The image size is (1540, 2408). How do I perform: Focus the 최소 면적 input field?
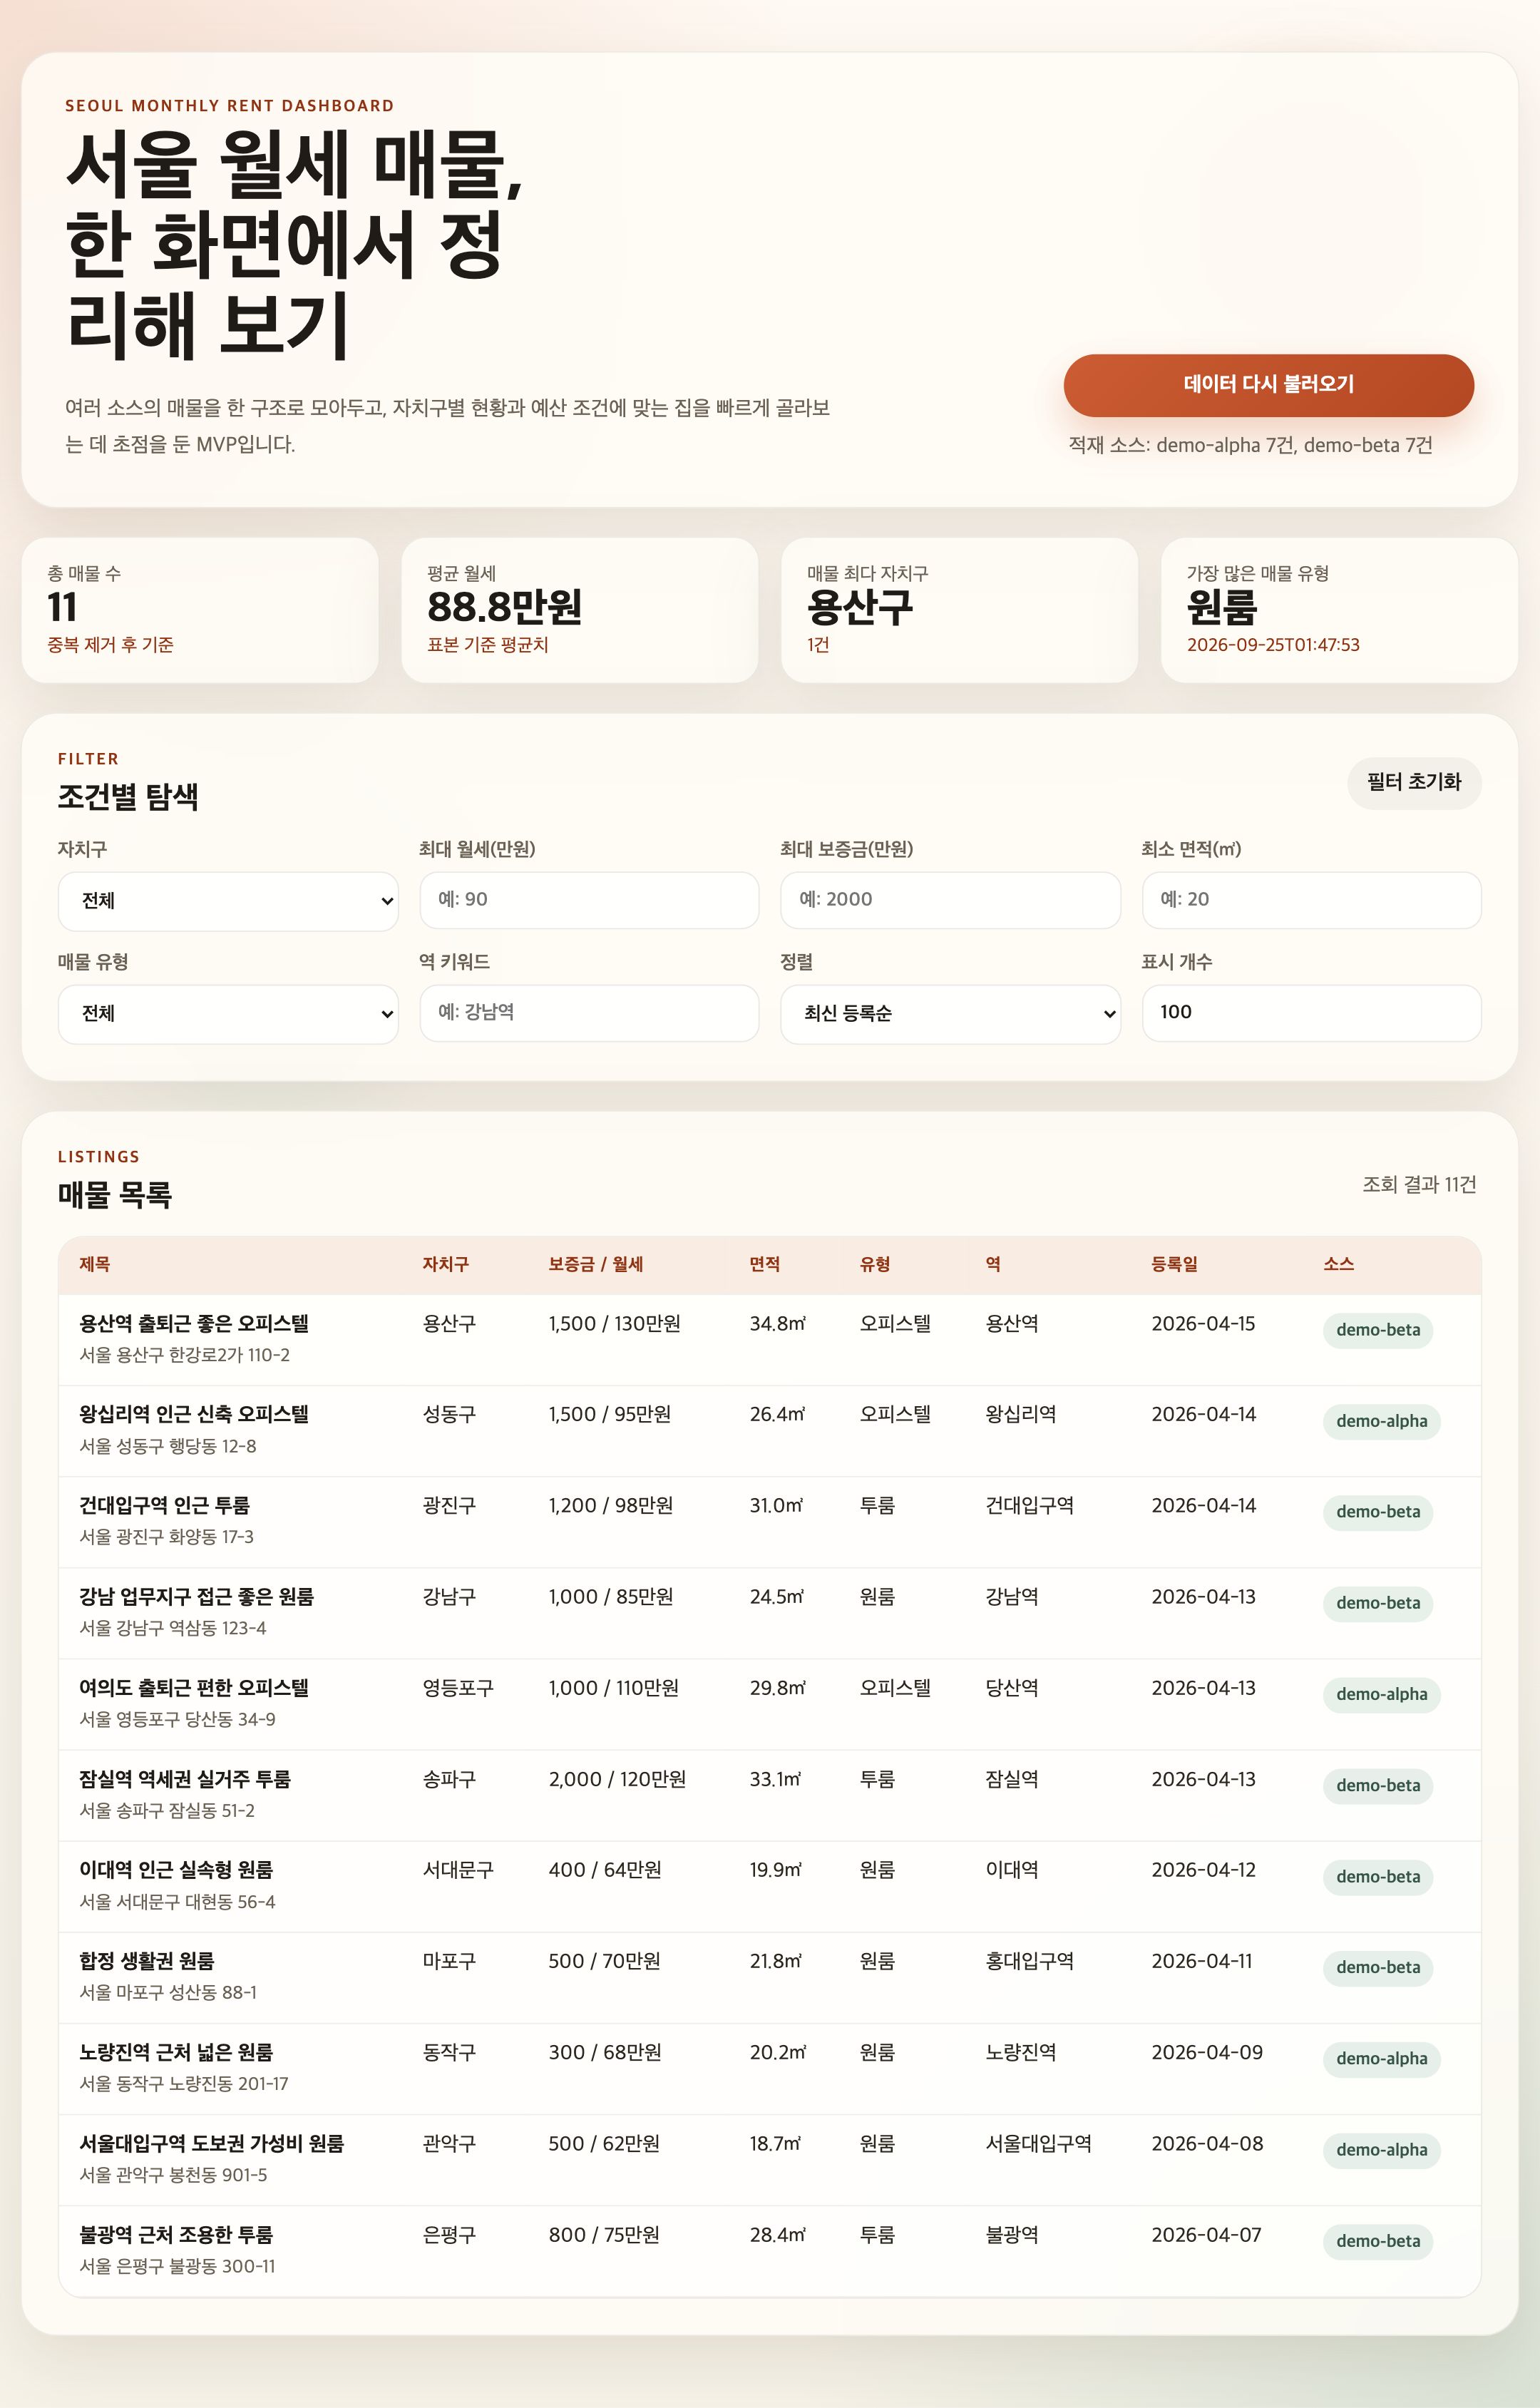click(1311, 900)
